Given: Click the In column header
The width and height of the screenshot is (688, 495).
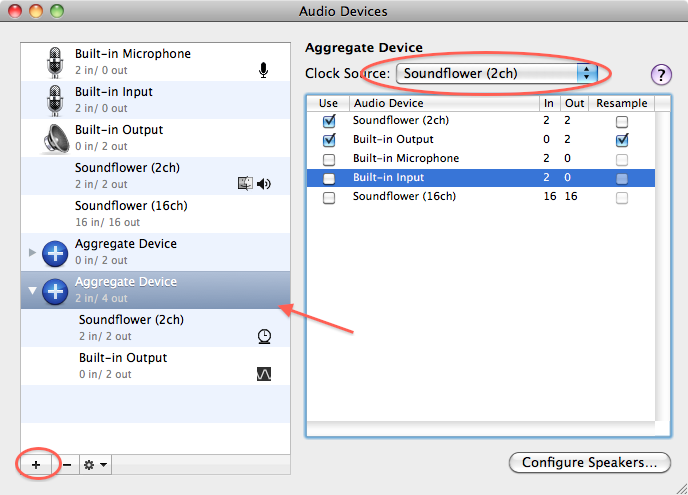Looking at the screenshot, I should (549, 104).
